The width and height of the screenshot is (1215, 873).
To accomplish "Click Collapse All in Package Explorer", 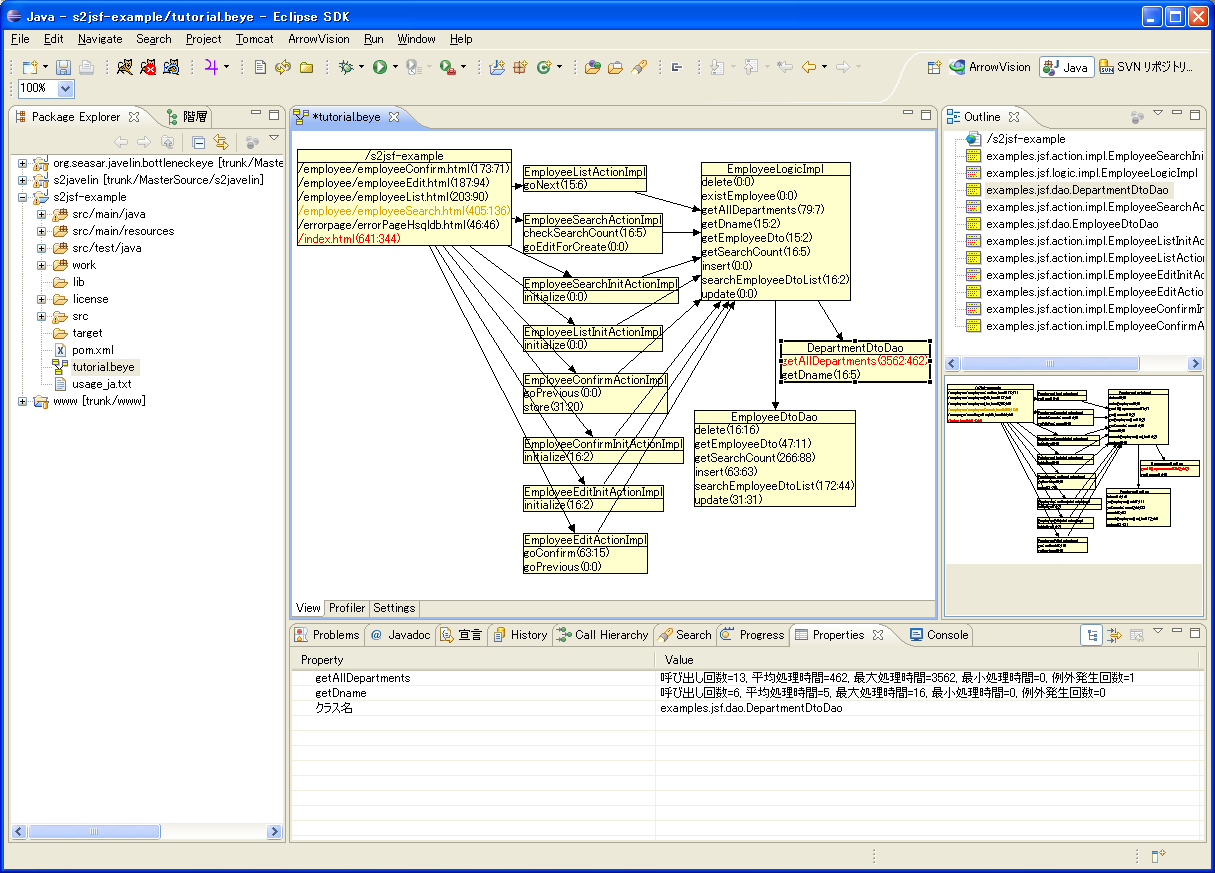I will (x=199, y=142).
